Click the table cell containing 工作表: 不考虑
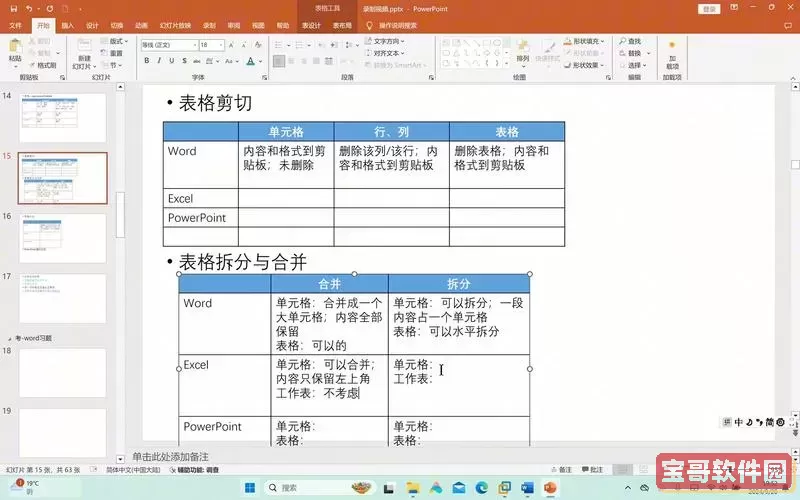 [330, 385]
